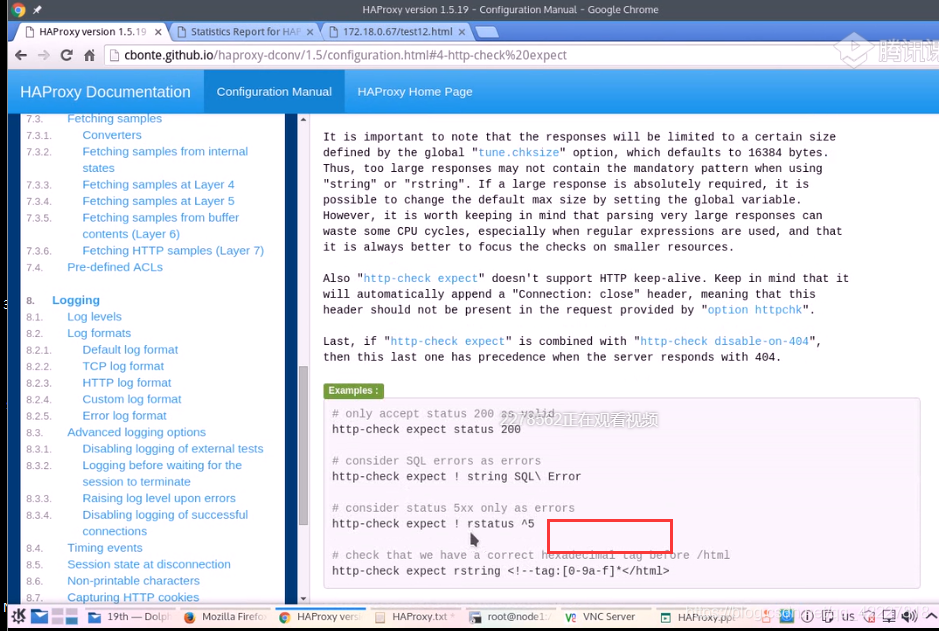
Task: Open the virtual desktop pager in taskbar
Action: pos(65,616)
